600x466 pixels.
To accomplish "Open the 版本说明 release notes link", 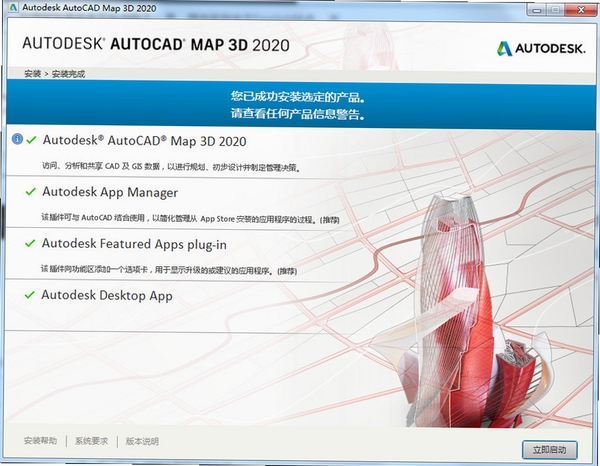I will click(x=142, y=442).
